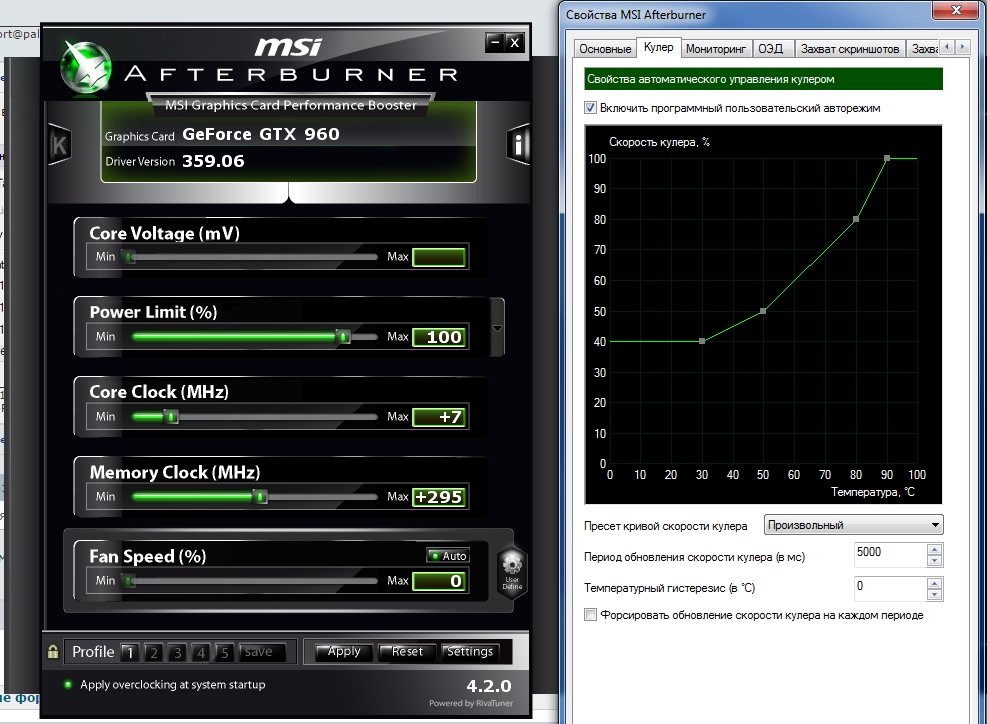Image resolution: width=987 pixels, height=724 pixels.
Task: Click the Fan Speed value box showing 0
Action: tap(439, 580)
